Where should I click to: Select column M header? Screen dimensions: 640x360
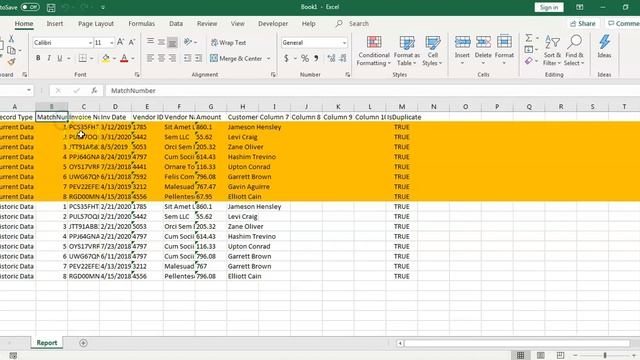[402, 107]
